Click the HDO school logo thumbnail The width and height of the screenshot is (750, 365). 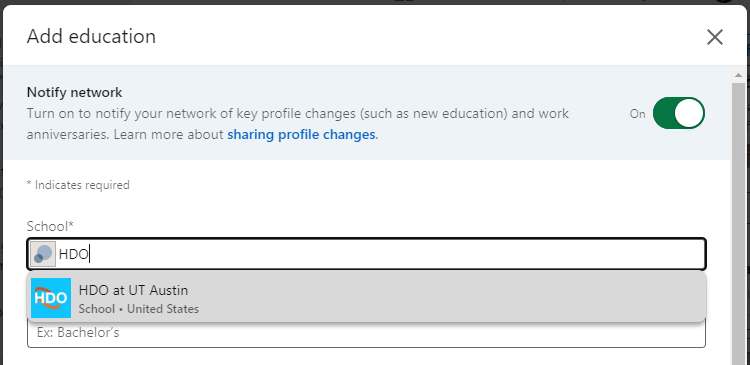(51, 298)
